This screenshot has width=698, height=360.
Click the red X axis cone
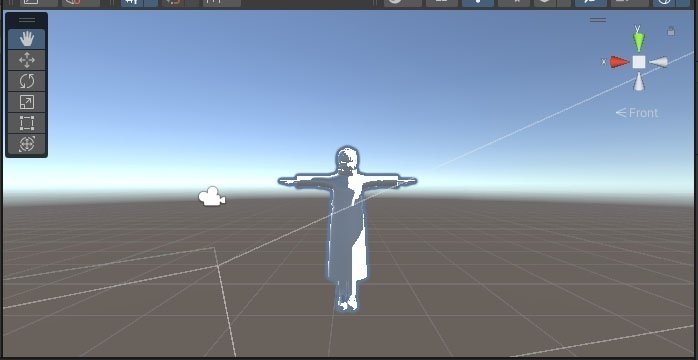619,62
